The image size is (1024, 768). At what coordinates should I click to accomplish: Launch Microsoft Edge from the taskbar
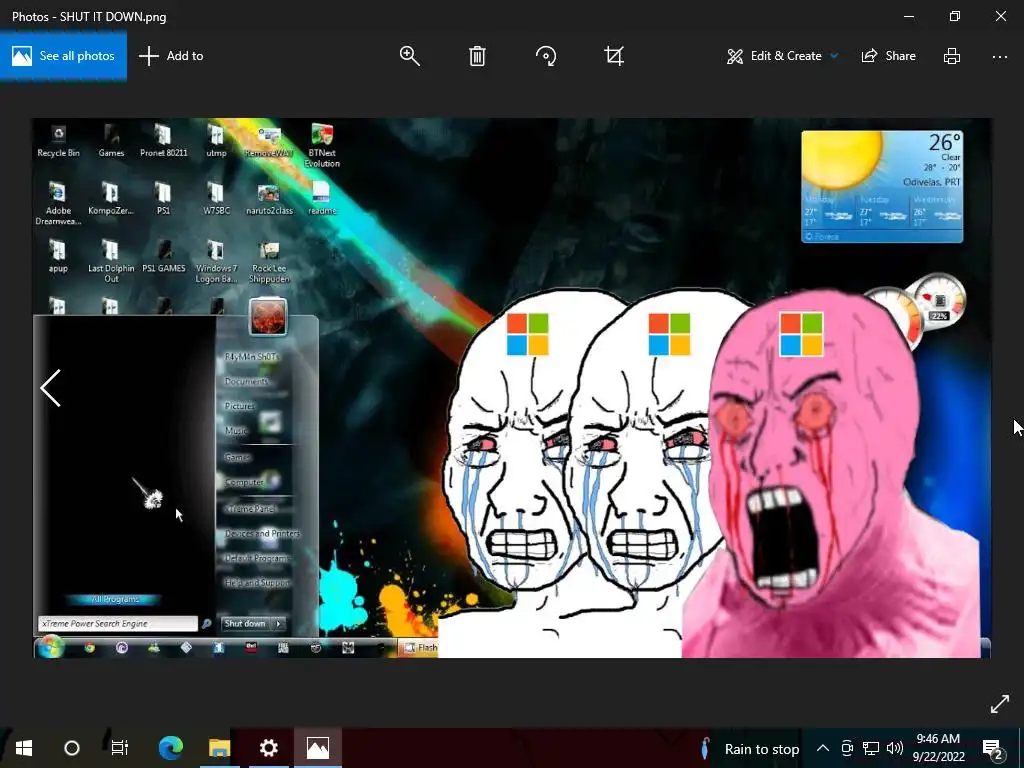[170, 748]
